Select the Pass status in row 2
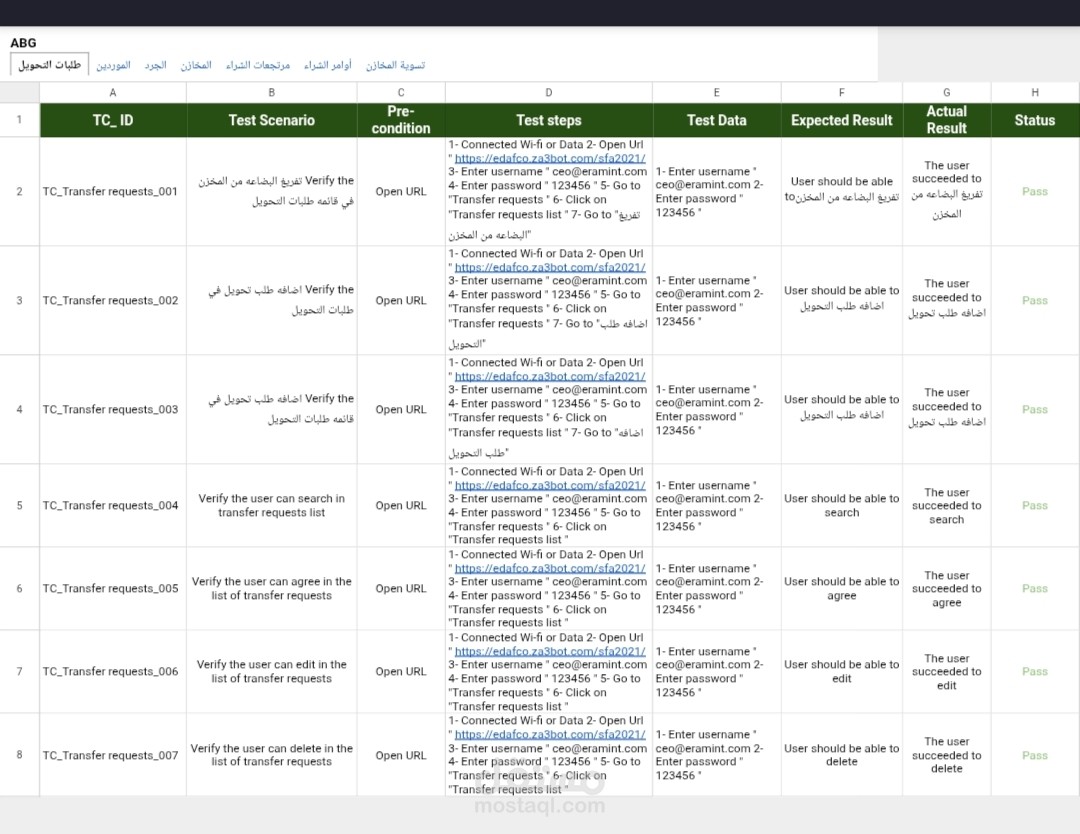1080x834 pixels. (1035, 191)
